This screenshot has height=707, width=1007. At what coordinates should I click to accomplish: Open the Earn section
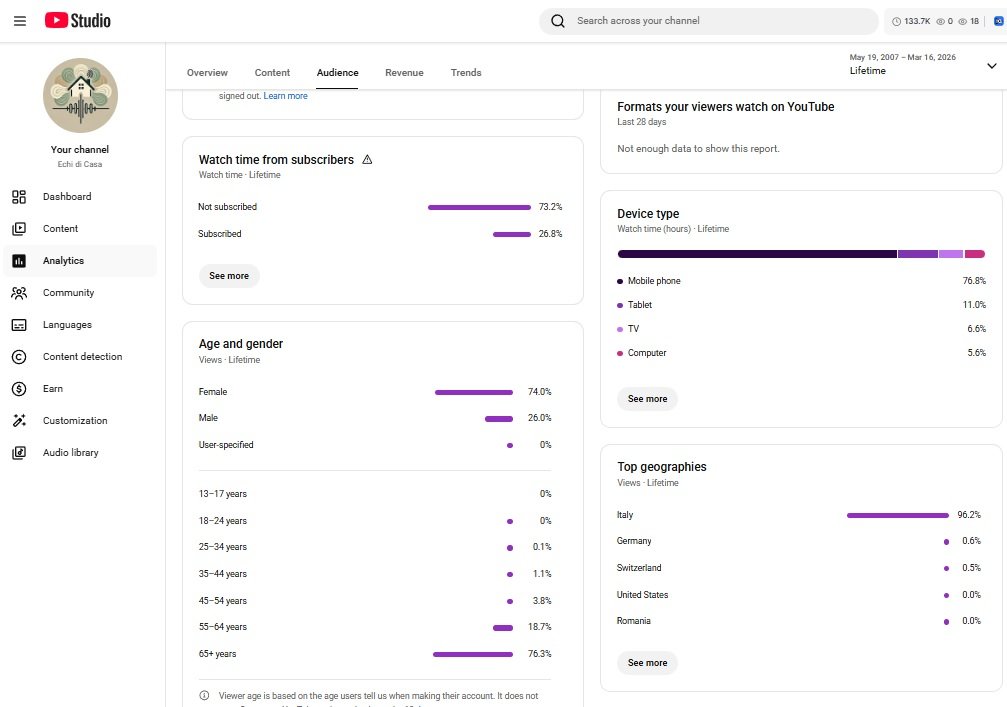[x=53, y=389]
